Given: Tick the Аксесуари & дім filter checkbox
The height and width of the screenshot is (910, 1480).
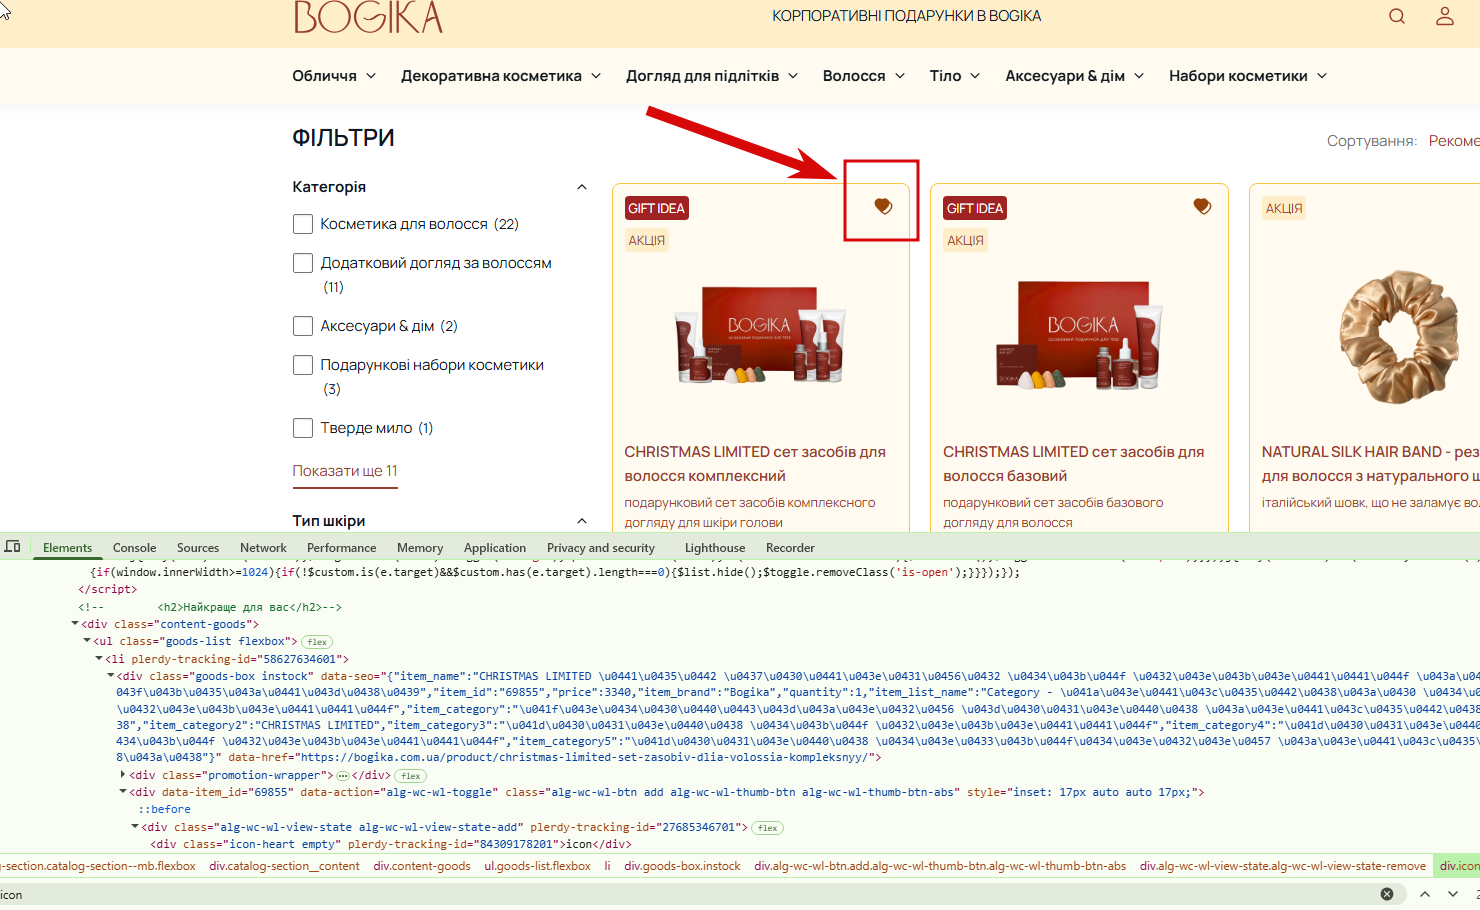Looking at the screenshot, I should (303, 326).
